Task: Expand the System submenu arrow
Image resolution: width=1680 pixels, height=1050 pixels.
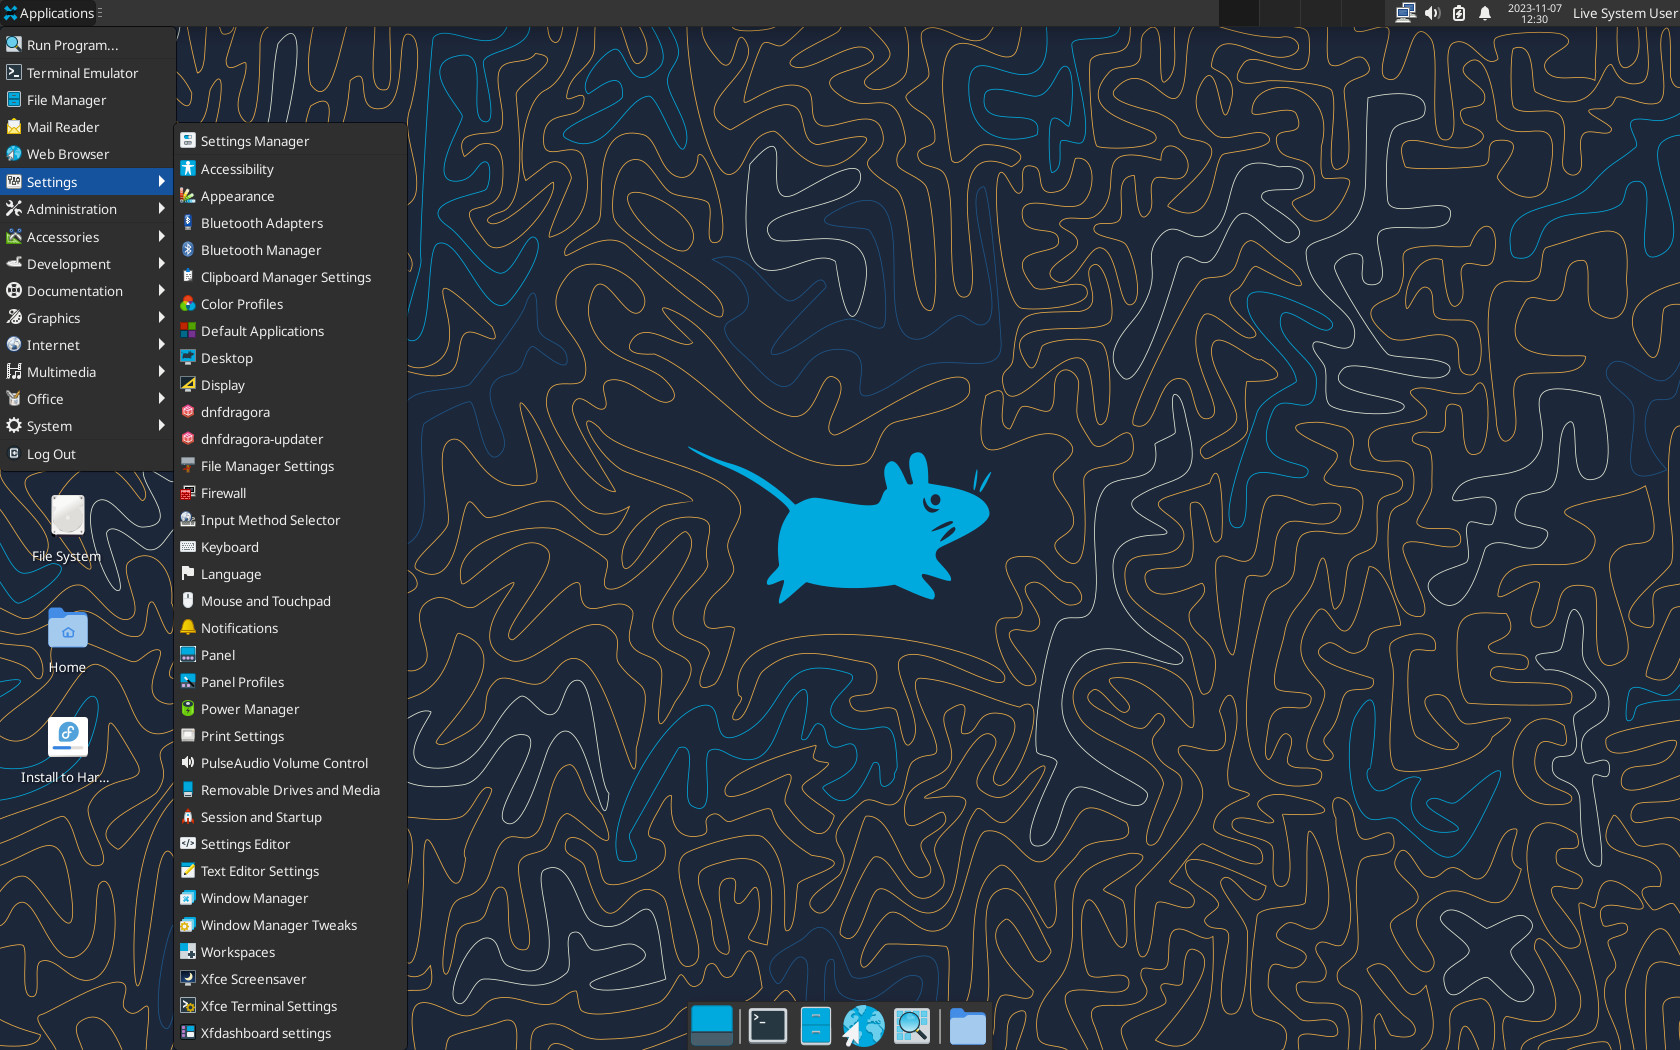Action: (161, 426)
